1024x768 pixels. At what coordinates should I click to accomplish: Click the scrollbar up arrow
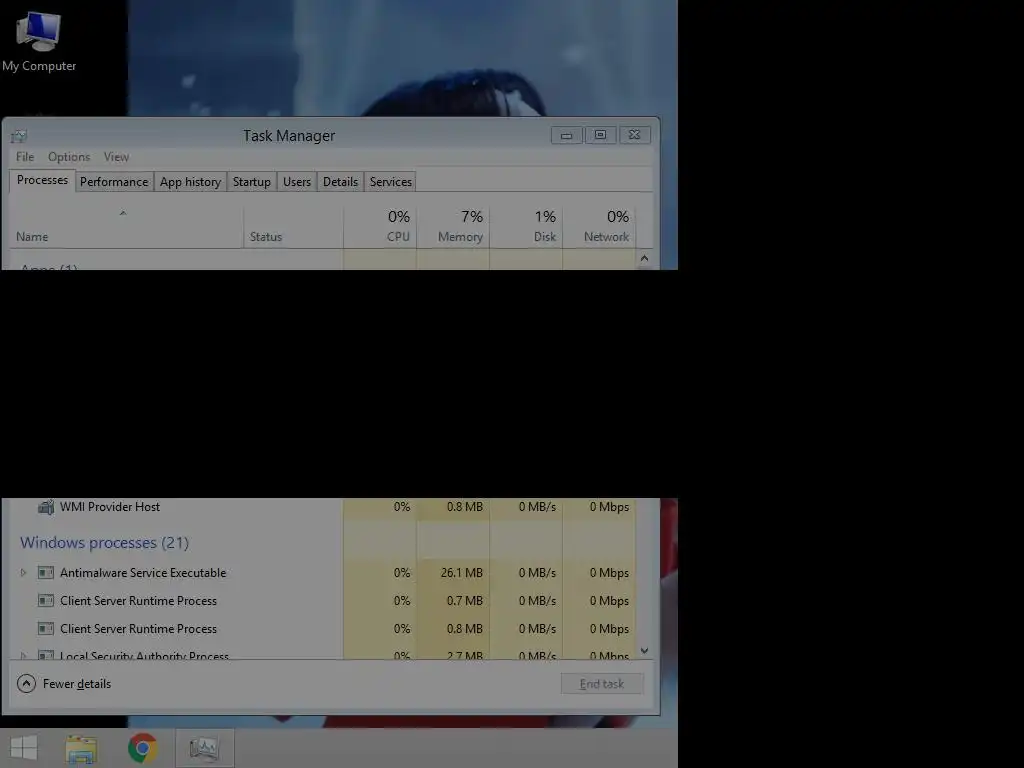coord(645,259)
